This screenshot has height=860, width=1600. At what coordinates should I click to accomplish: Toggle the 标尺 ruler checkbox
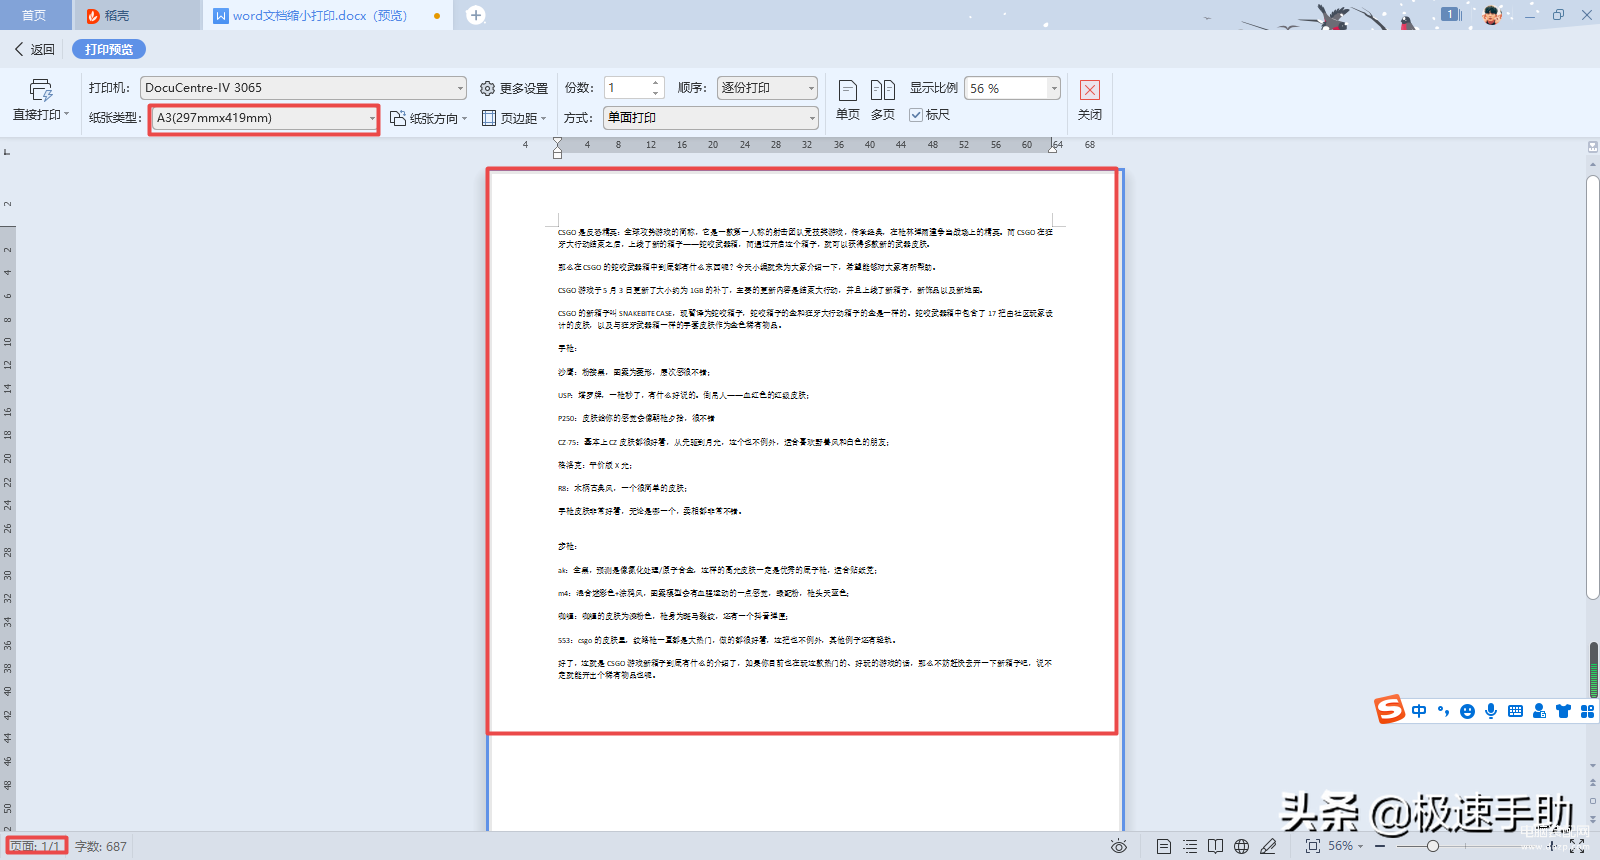pyautogui.click(x=915, y=115)
